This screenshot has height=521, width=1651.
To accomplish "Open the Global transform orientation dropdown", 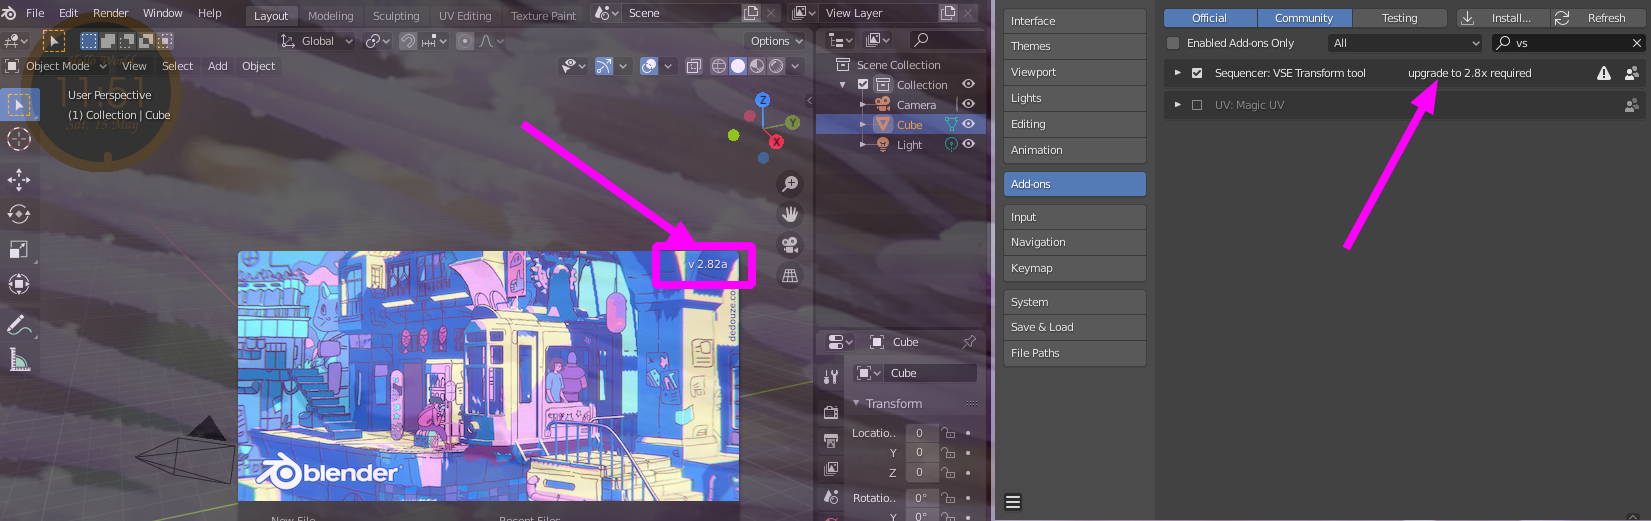I will pos(317,41).
